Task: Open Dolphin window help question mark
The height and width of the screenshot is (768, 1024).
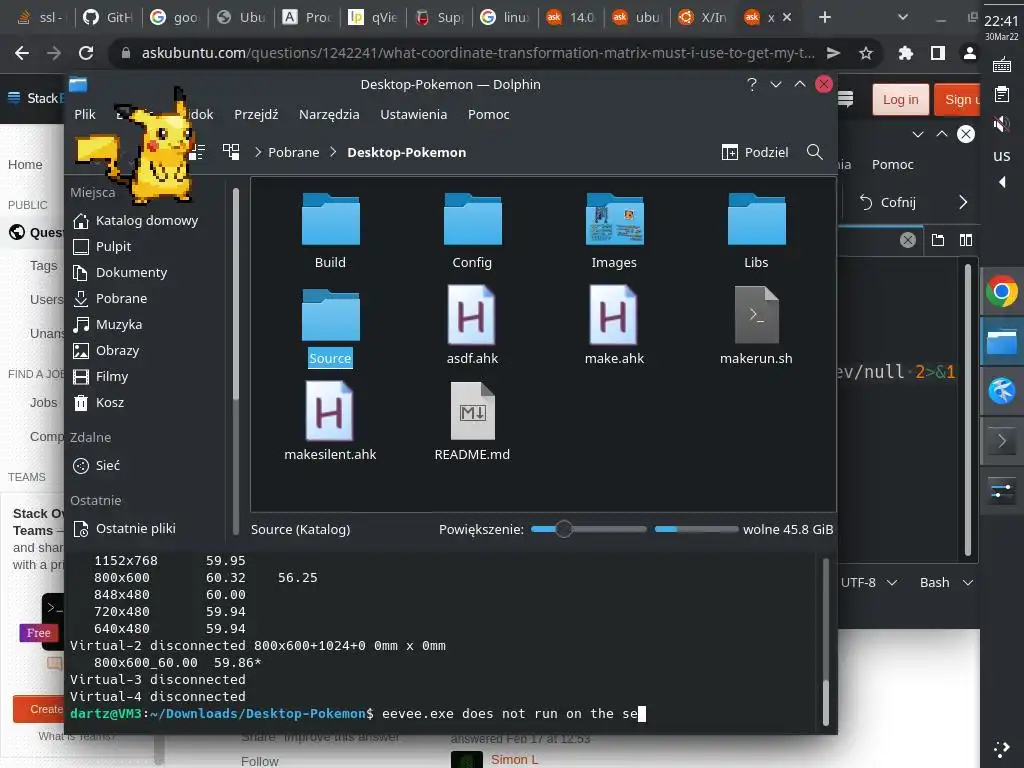Action: pos(752,84)
